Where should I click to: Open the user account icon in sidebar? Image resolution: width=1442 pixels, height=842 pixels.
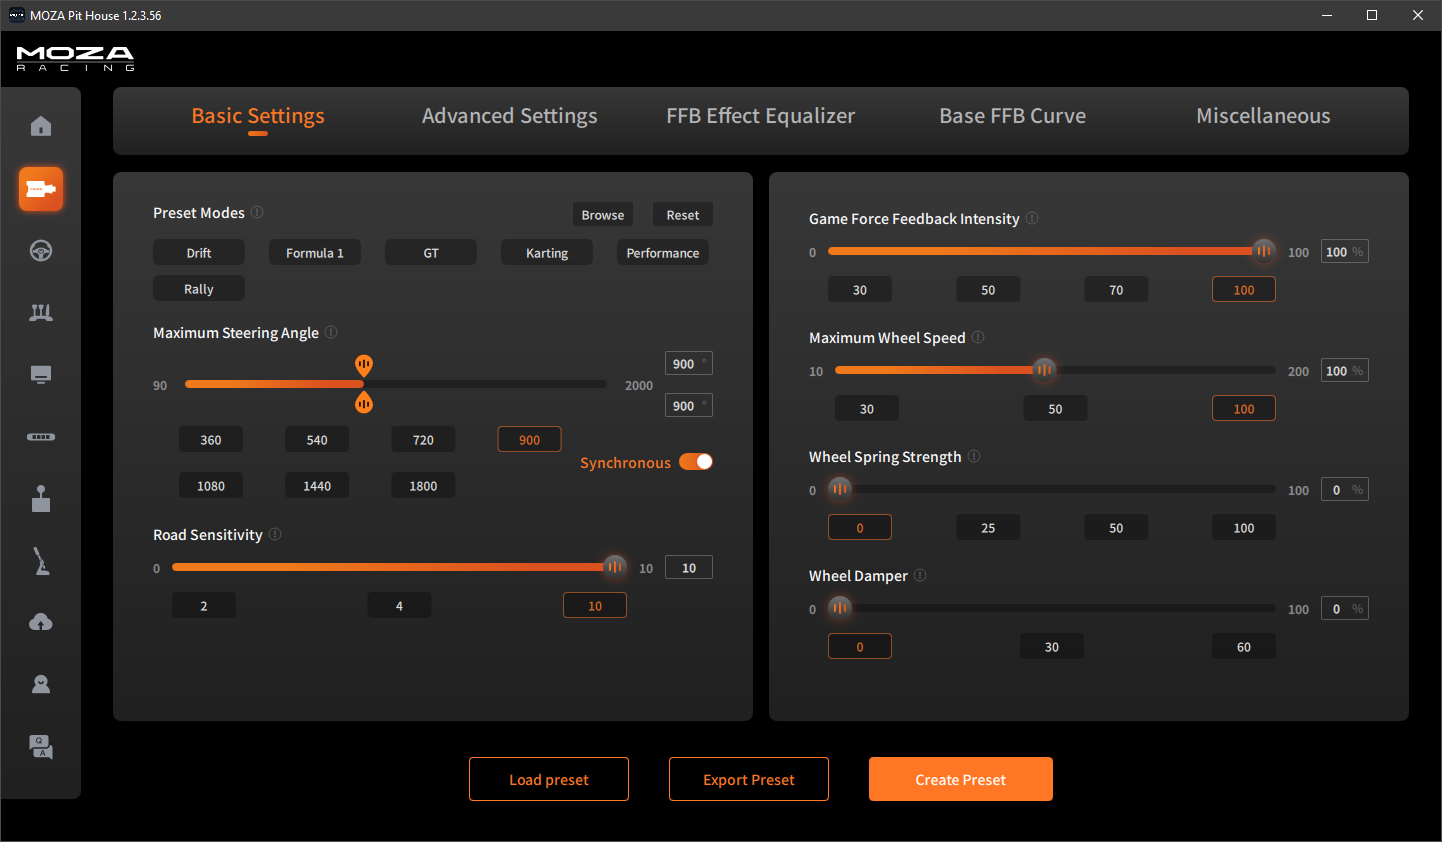point(41,685)
